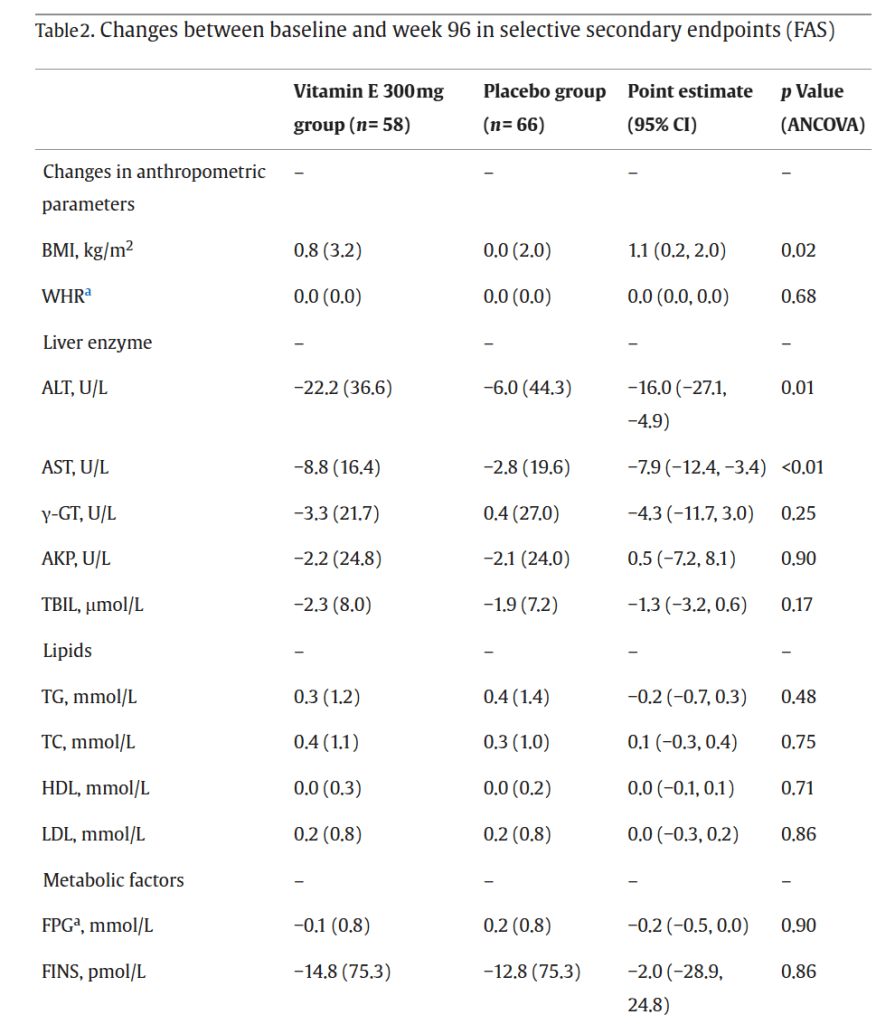This screenshot has width=895, height=1024.
Task: Select the Liver enzyme section heading
Action: pos(97,342)
